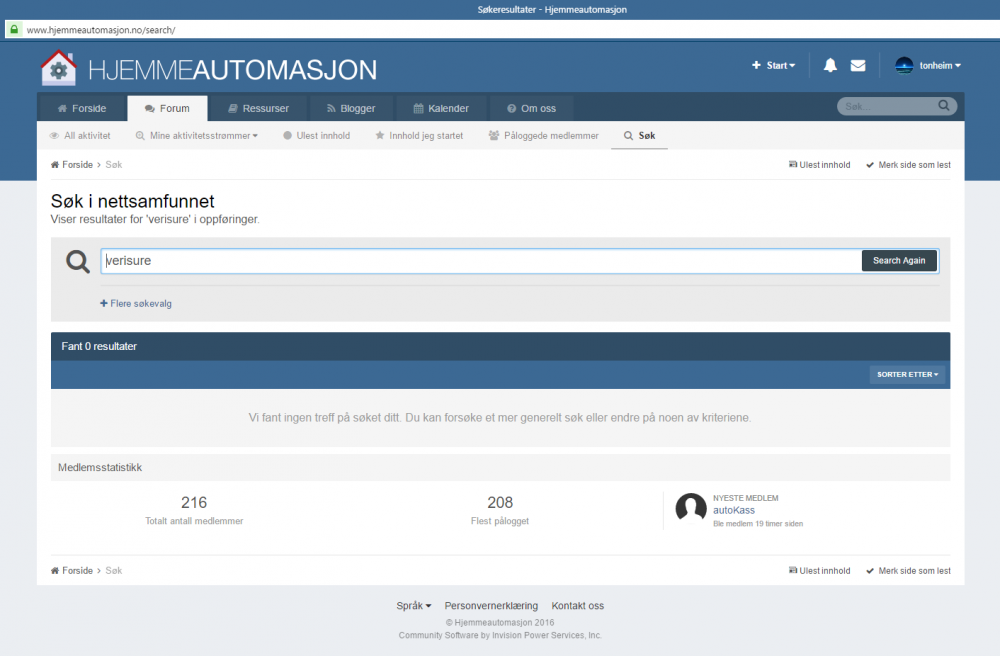The image size is (1000, 656).
Task: Open the Personvernerklæring link
Action: [491, 606]
